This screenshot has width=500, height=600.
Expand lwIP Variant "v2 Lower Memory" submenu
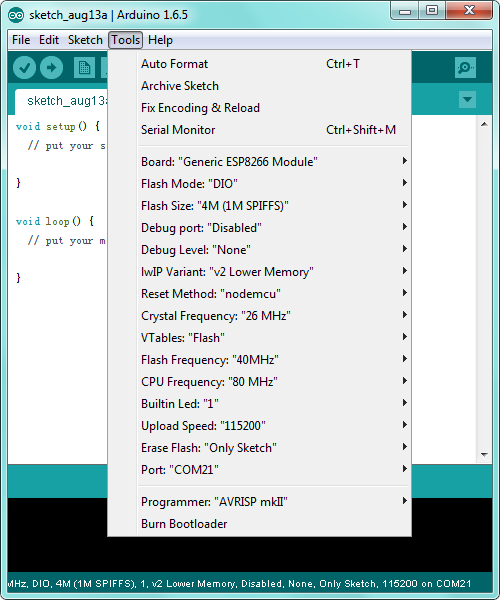point(259,272)
